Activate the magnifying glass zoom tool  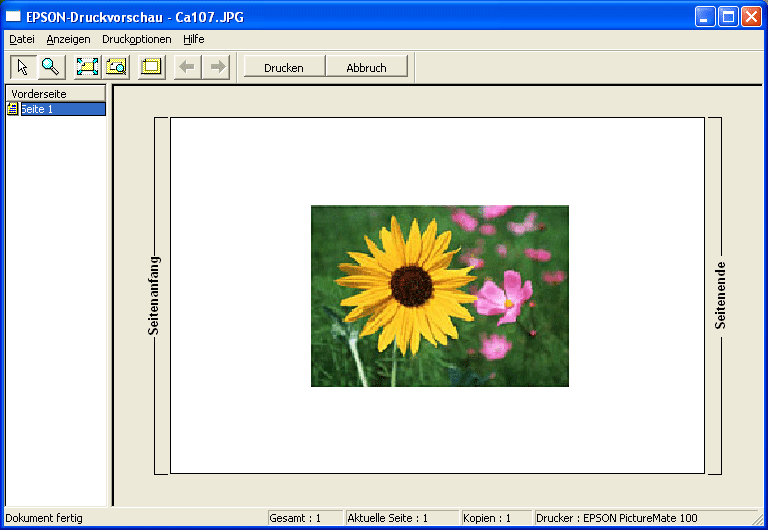point(50,67)
